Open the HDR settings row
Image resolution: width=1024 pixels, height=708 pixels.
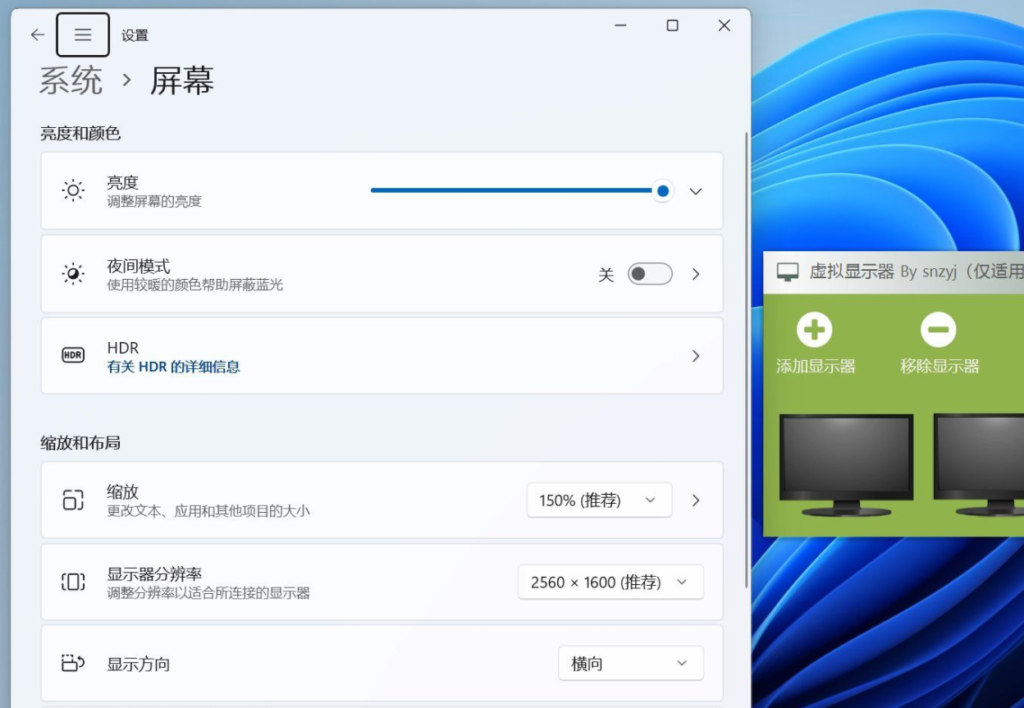[400, 356]
